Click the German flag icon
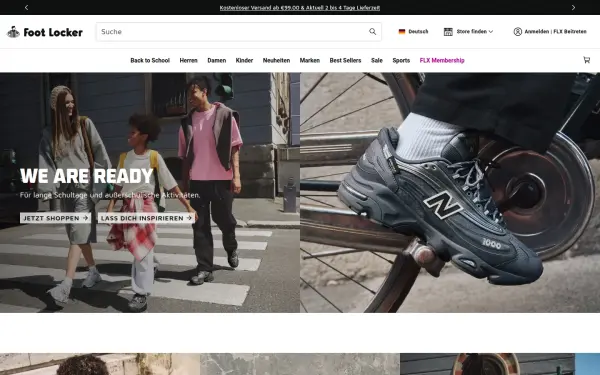600x375 pixels. pyautogui.click(x=402, y=32)
